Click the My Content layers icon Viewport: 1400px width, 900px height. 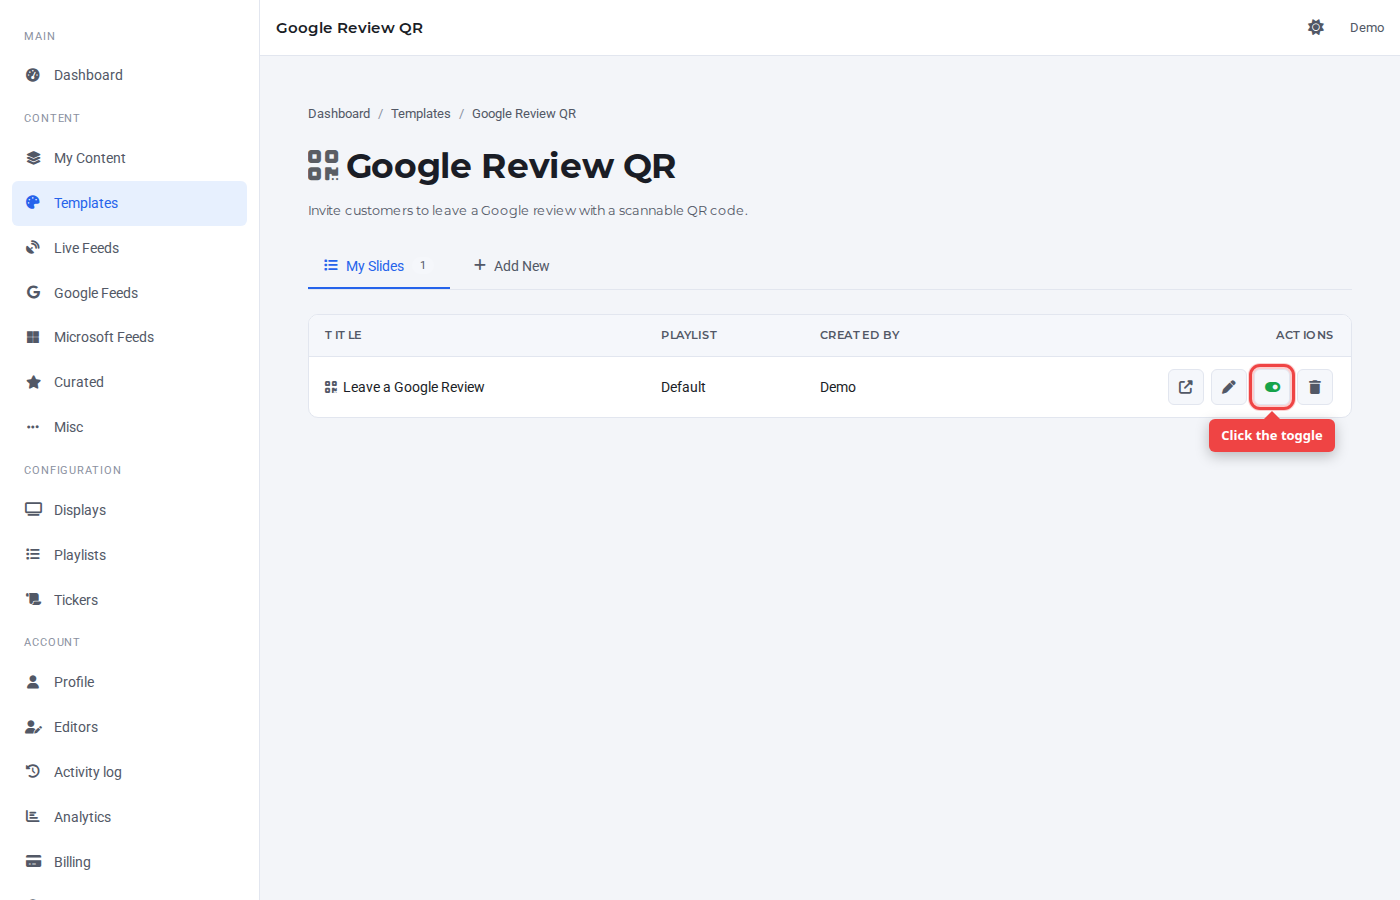pyautogui.click(x=33, y=158)
